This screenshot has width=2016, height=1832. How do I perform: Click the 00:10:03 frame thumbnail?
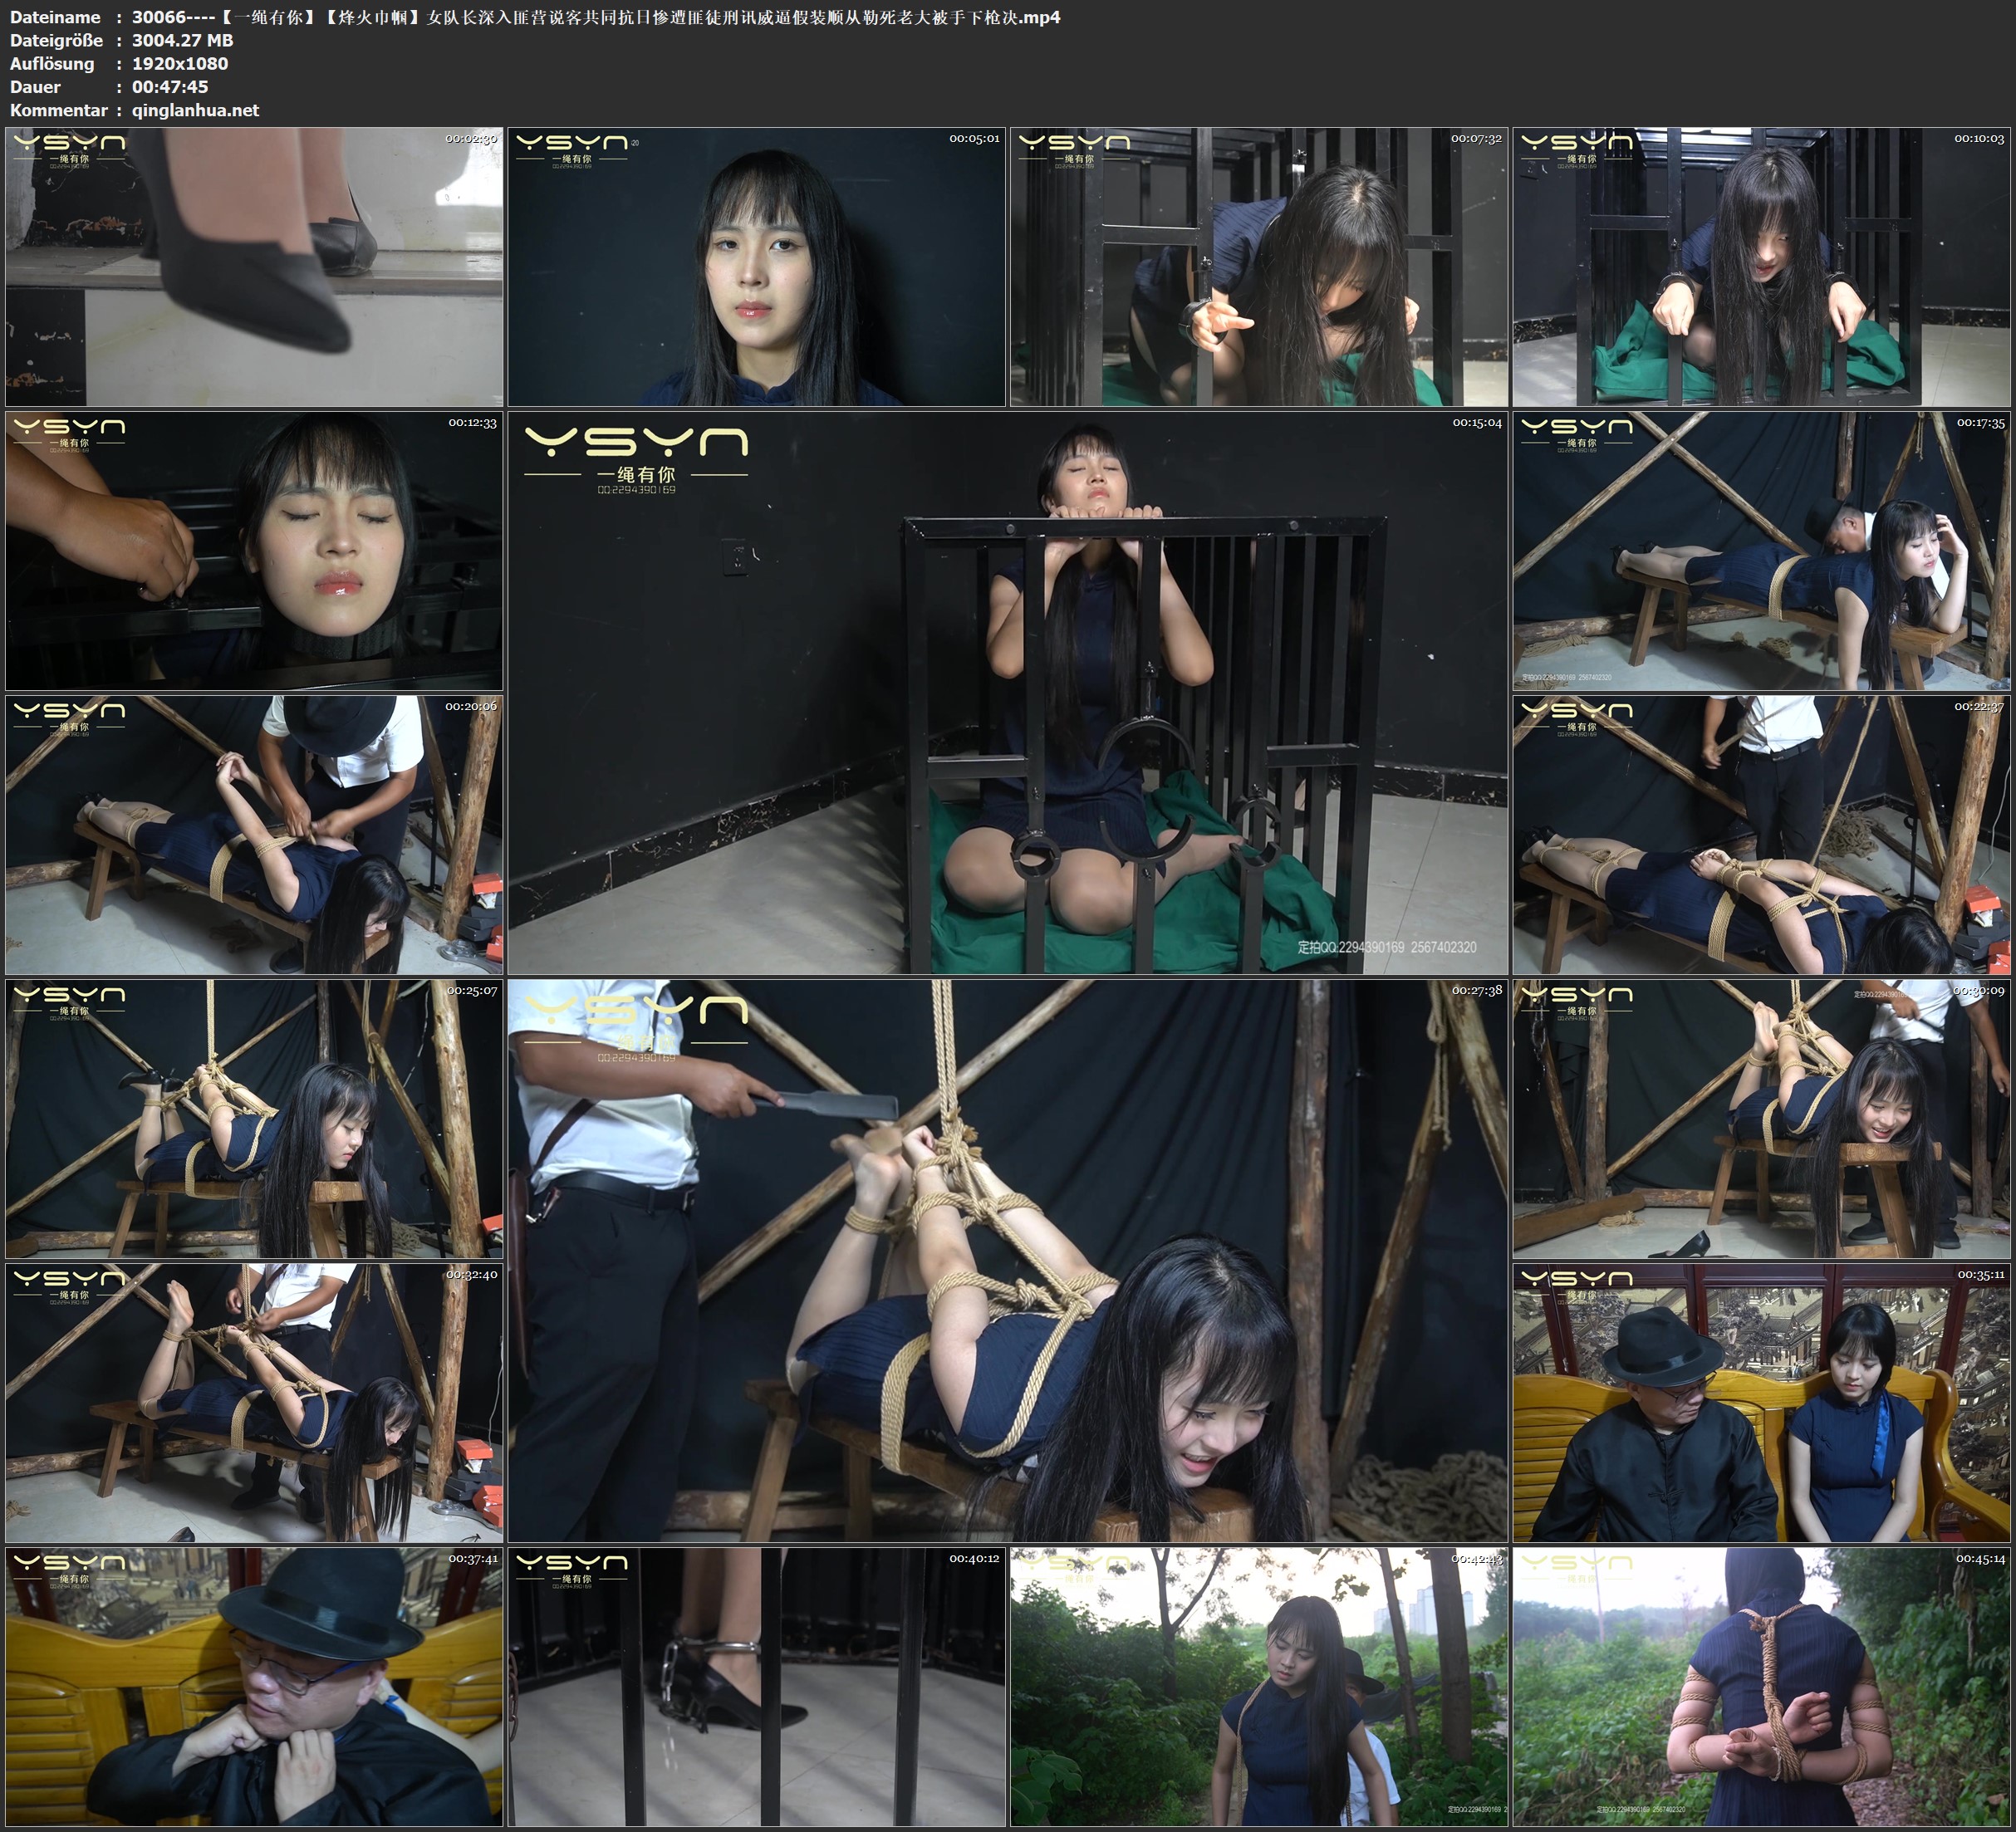pos(1762,266)
